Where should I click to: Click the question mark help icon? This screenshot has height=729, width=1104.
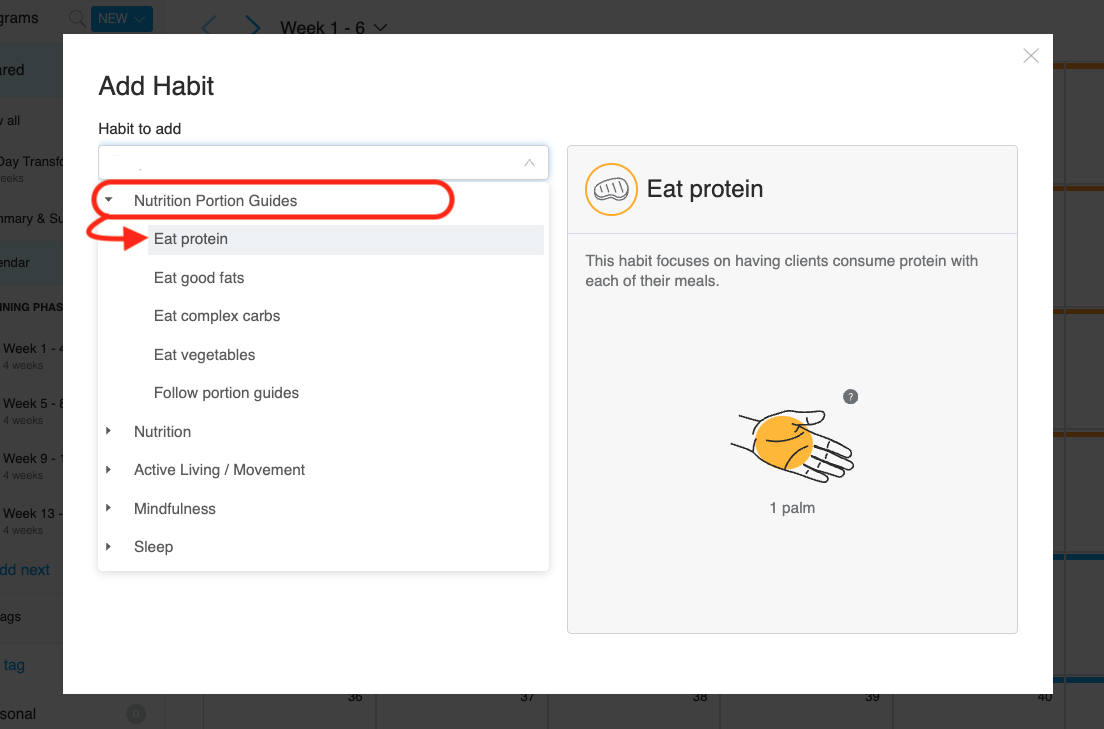(x=851, y=397)
